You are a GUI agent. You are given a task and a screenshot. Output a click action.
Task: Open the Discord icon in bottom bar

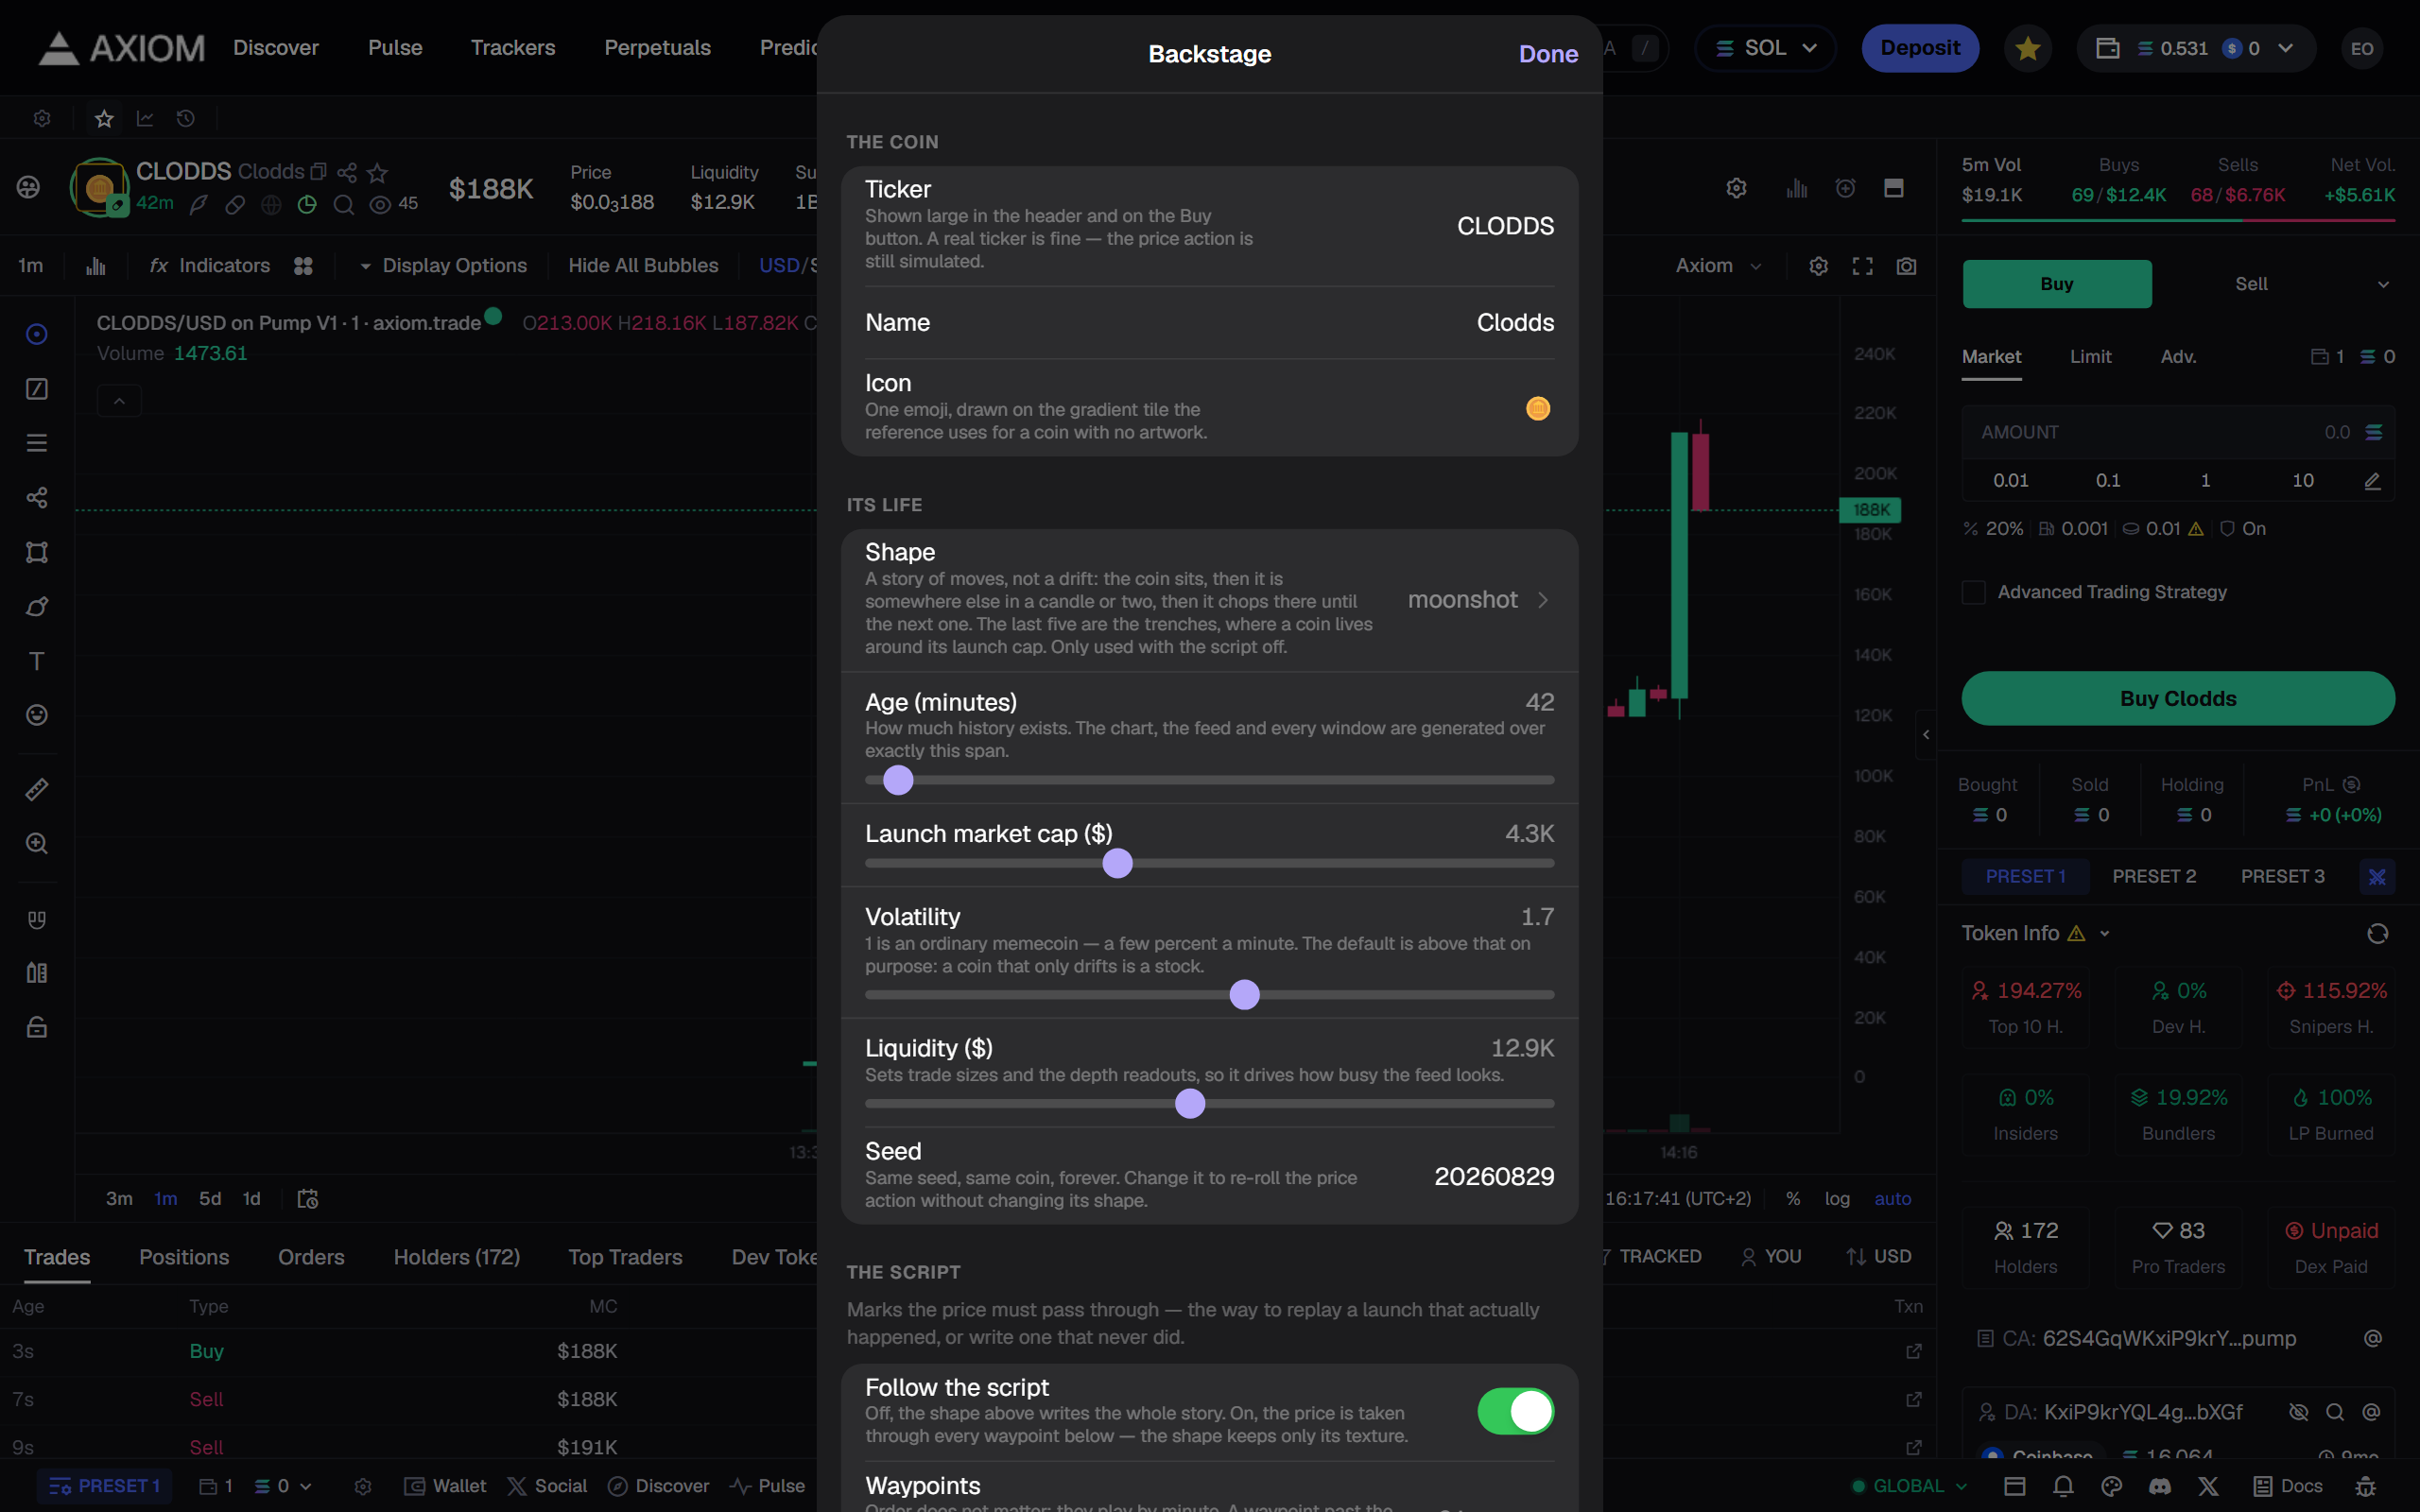2159,1486
